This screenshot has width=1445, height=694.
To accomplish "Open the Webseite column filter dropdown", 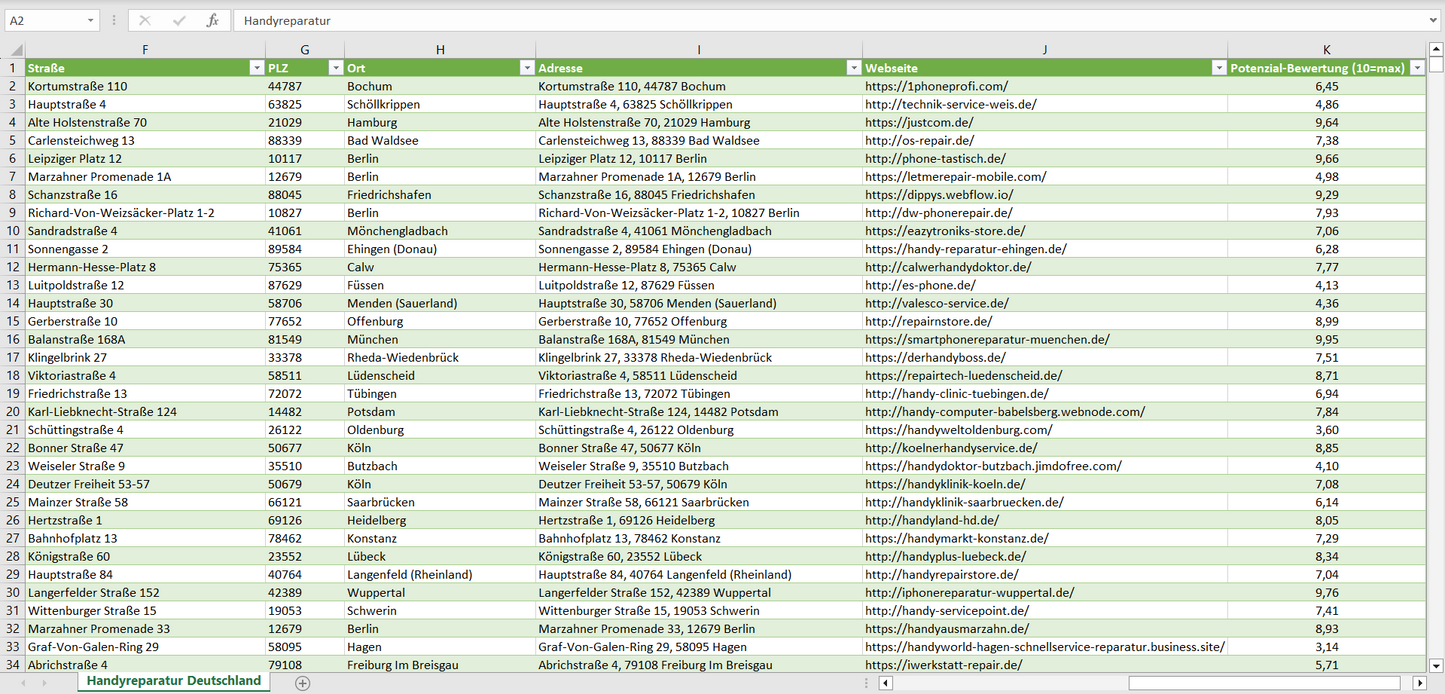I will point(1218,68).
